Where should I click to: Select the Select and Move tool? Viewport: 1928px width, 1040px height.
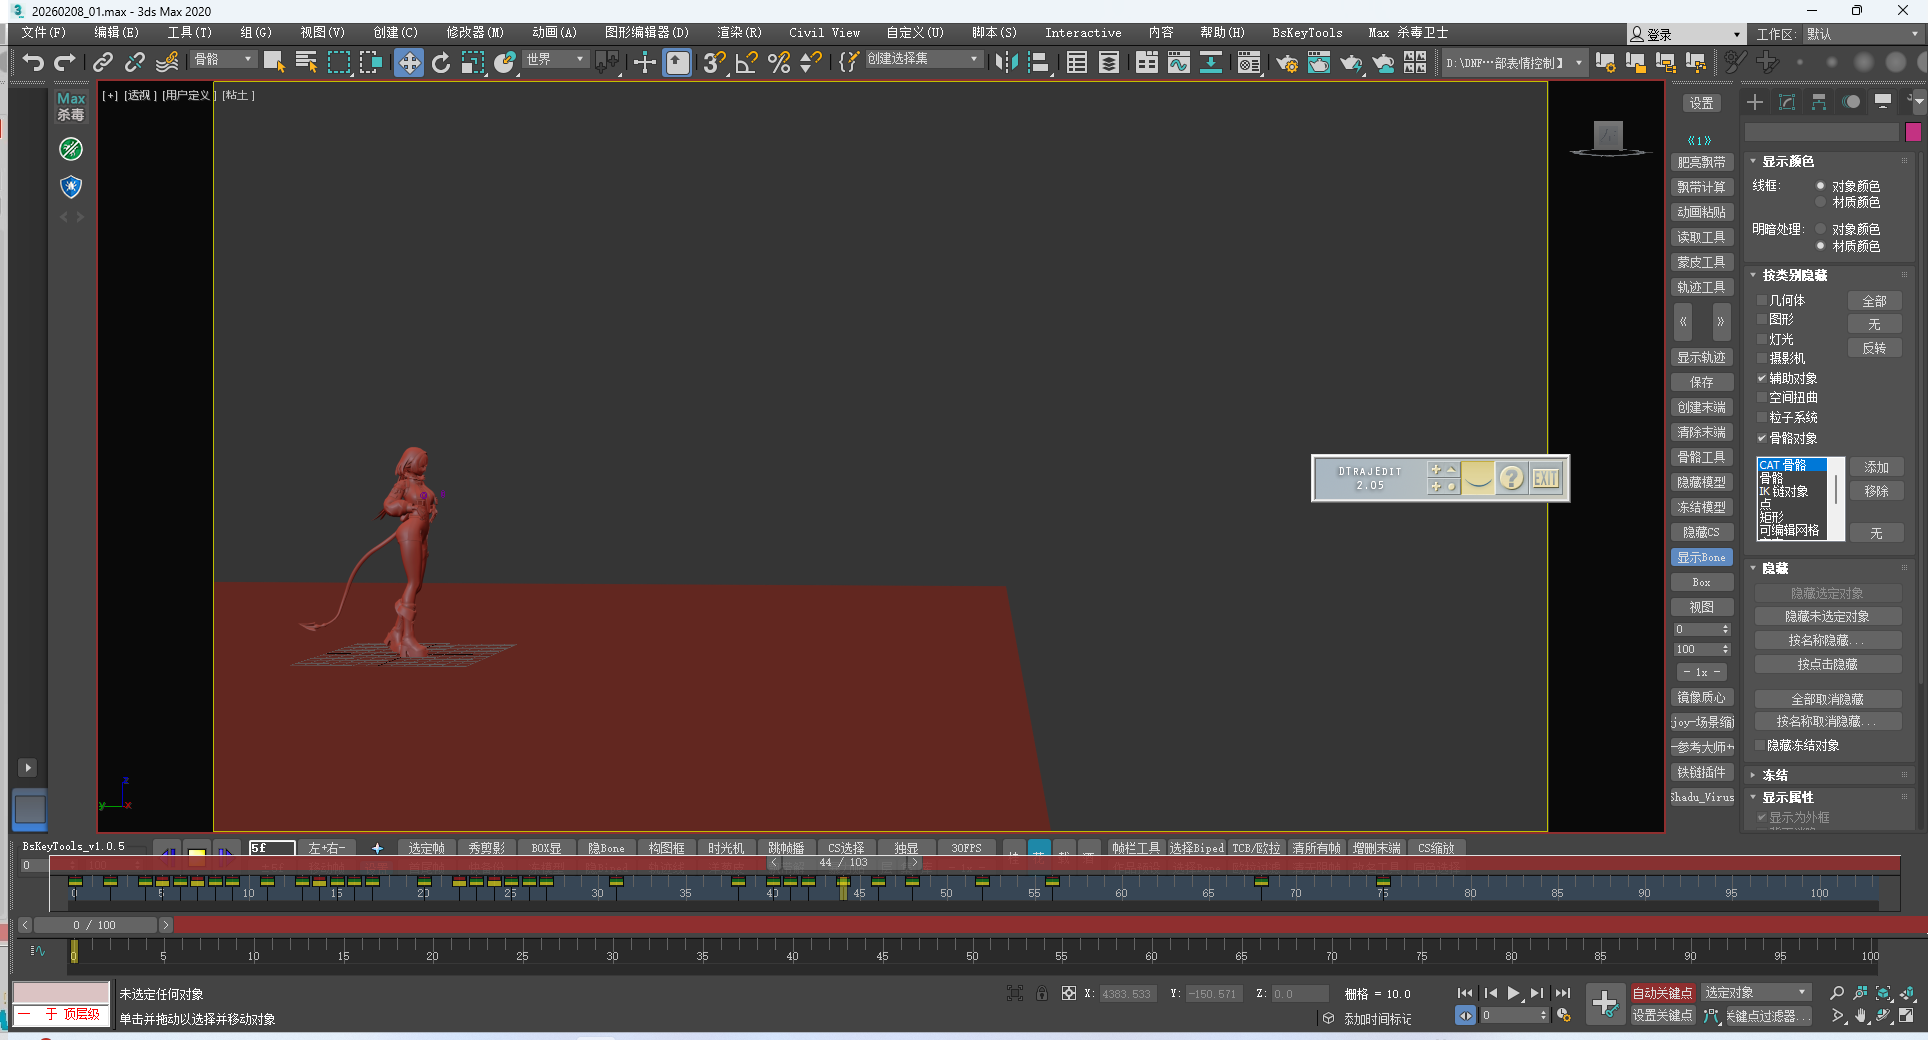[x=409, y=62]
